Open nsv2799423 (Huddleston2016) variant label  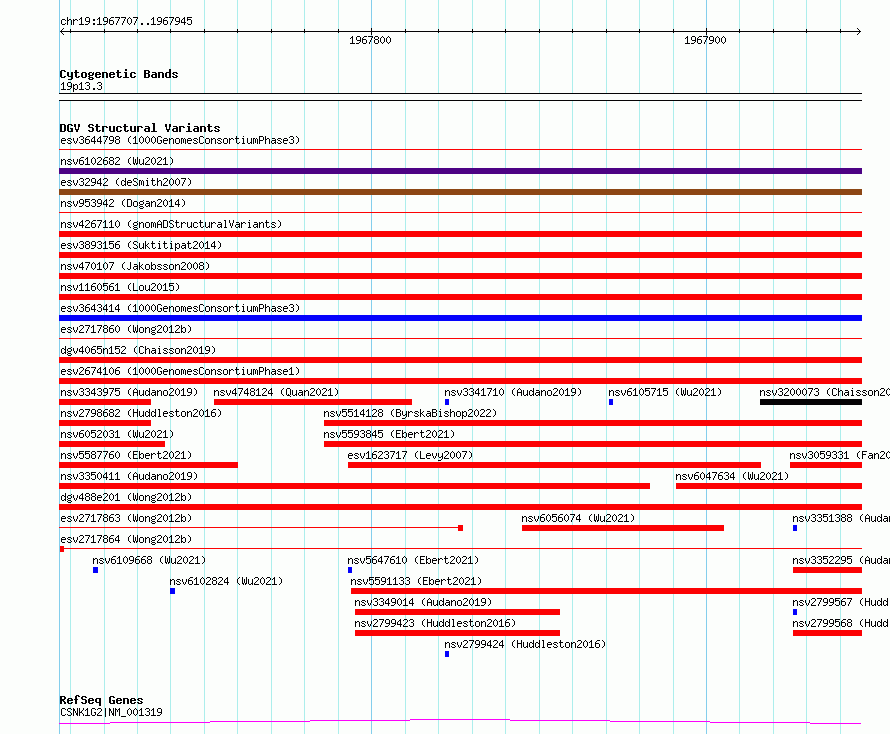point(435,623)
